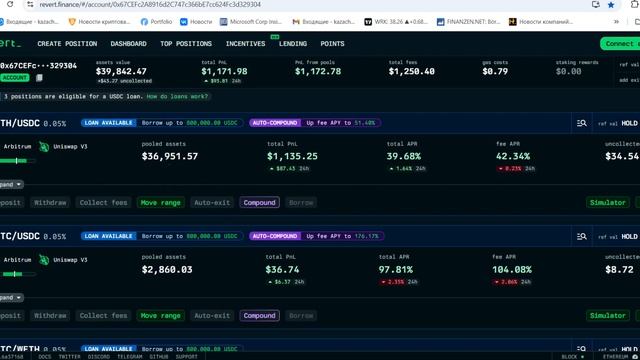The width and height of the screenshot is (640, 360).
Task: Open DOCS link in the footer
Action: coord(45,357)
